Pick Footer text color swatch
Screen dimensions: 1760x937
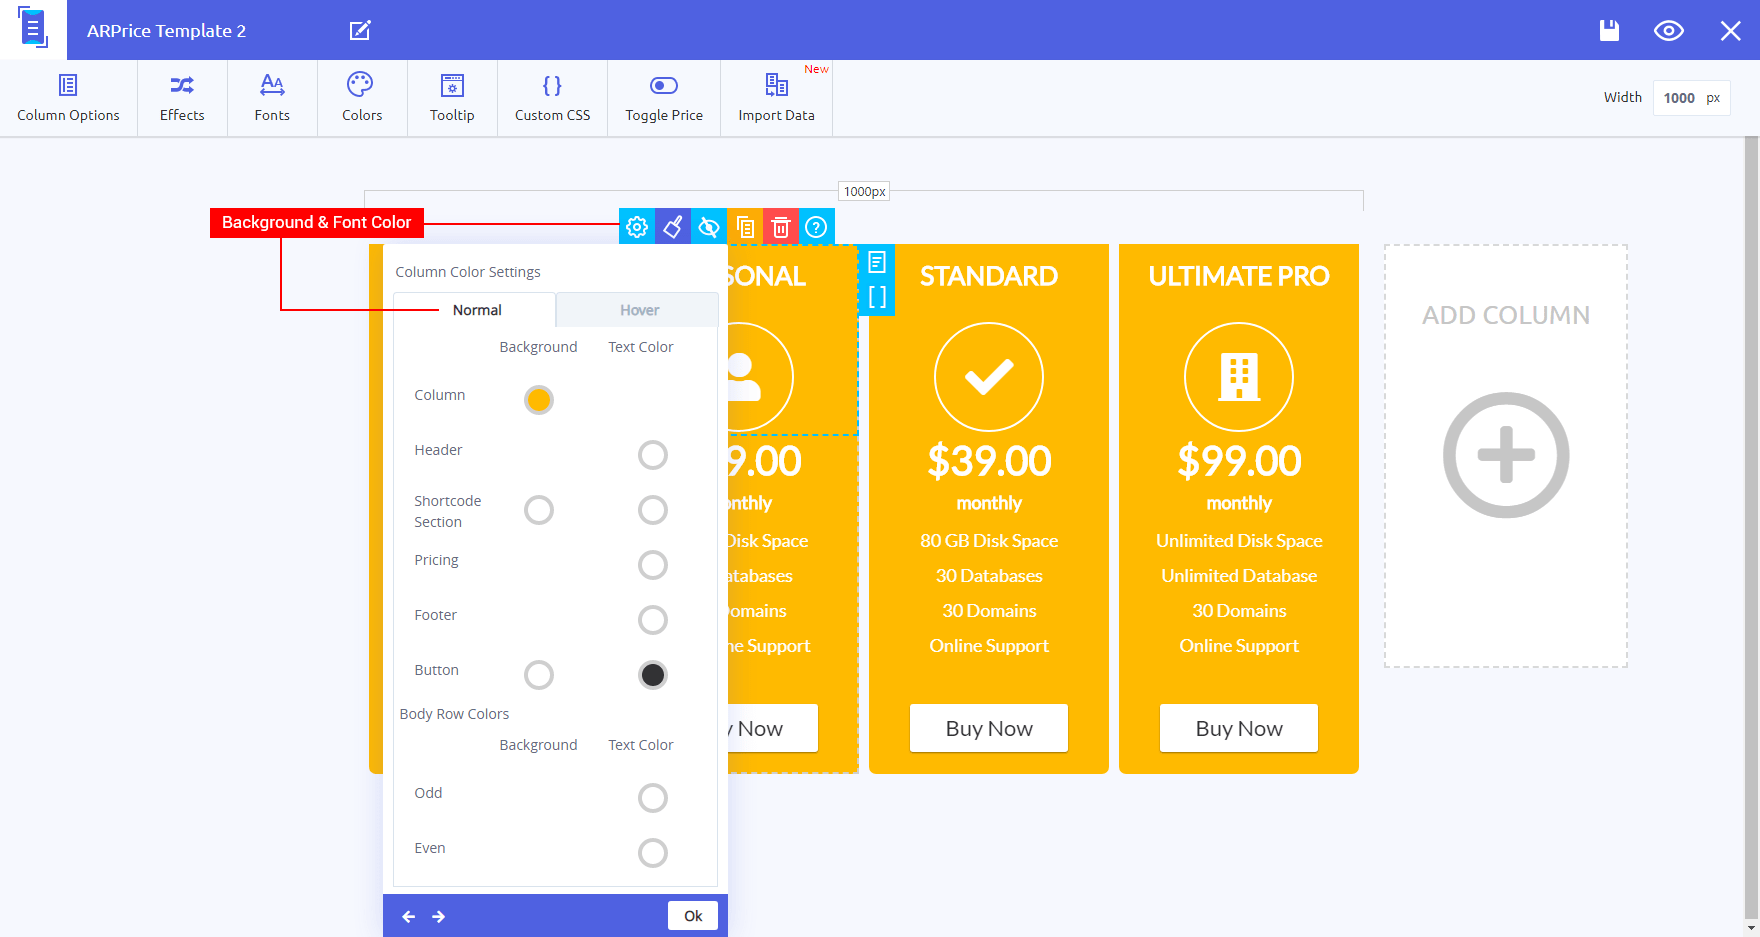[x=653, y=620]
